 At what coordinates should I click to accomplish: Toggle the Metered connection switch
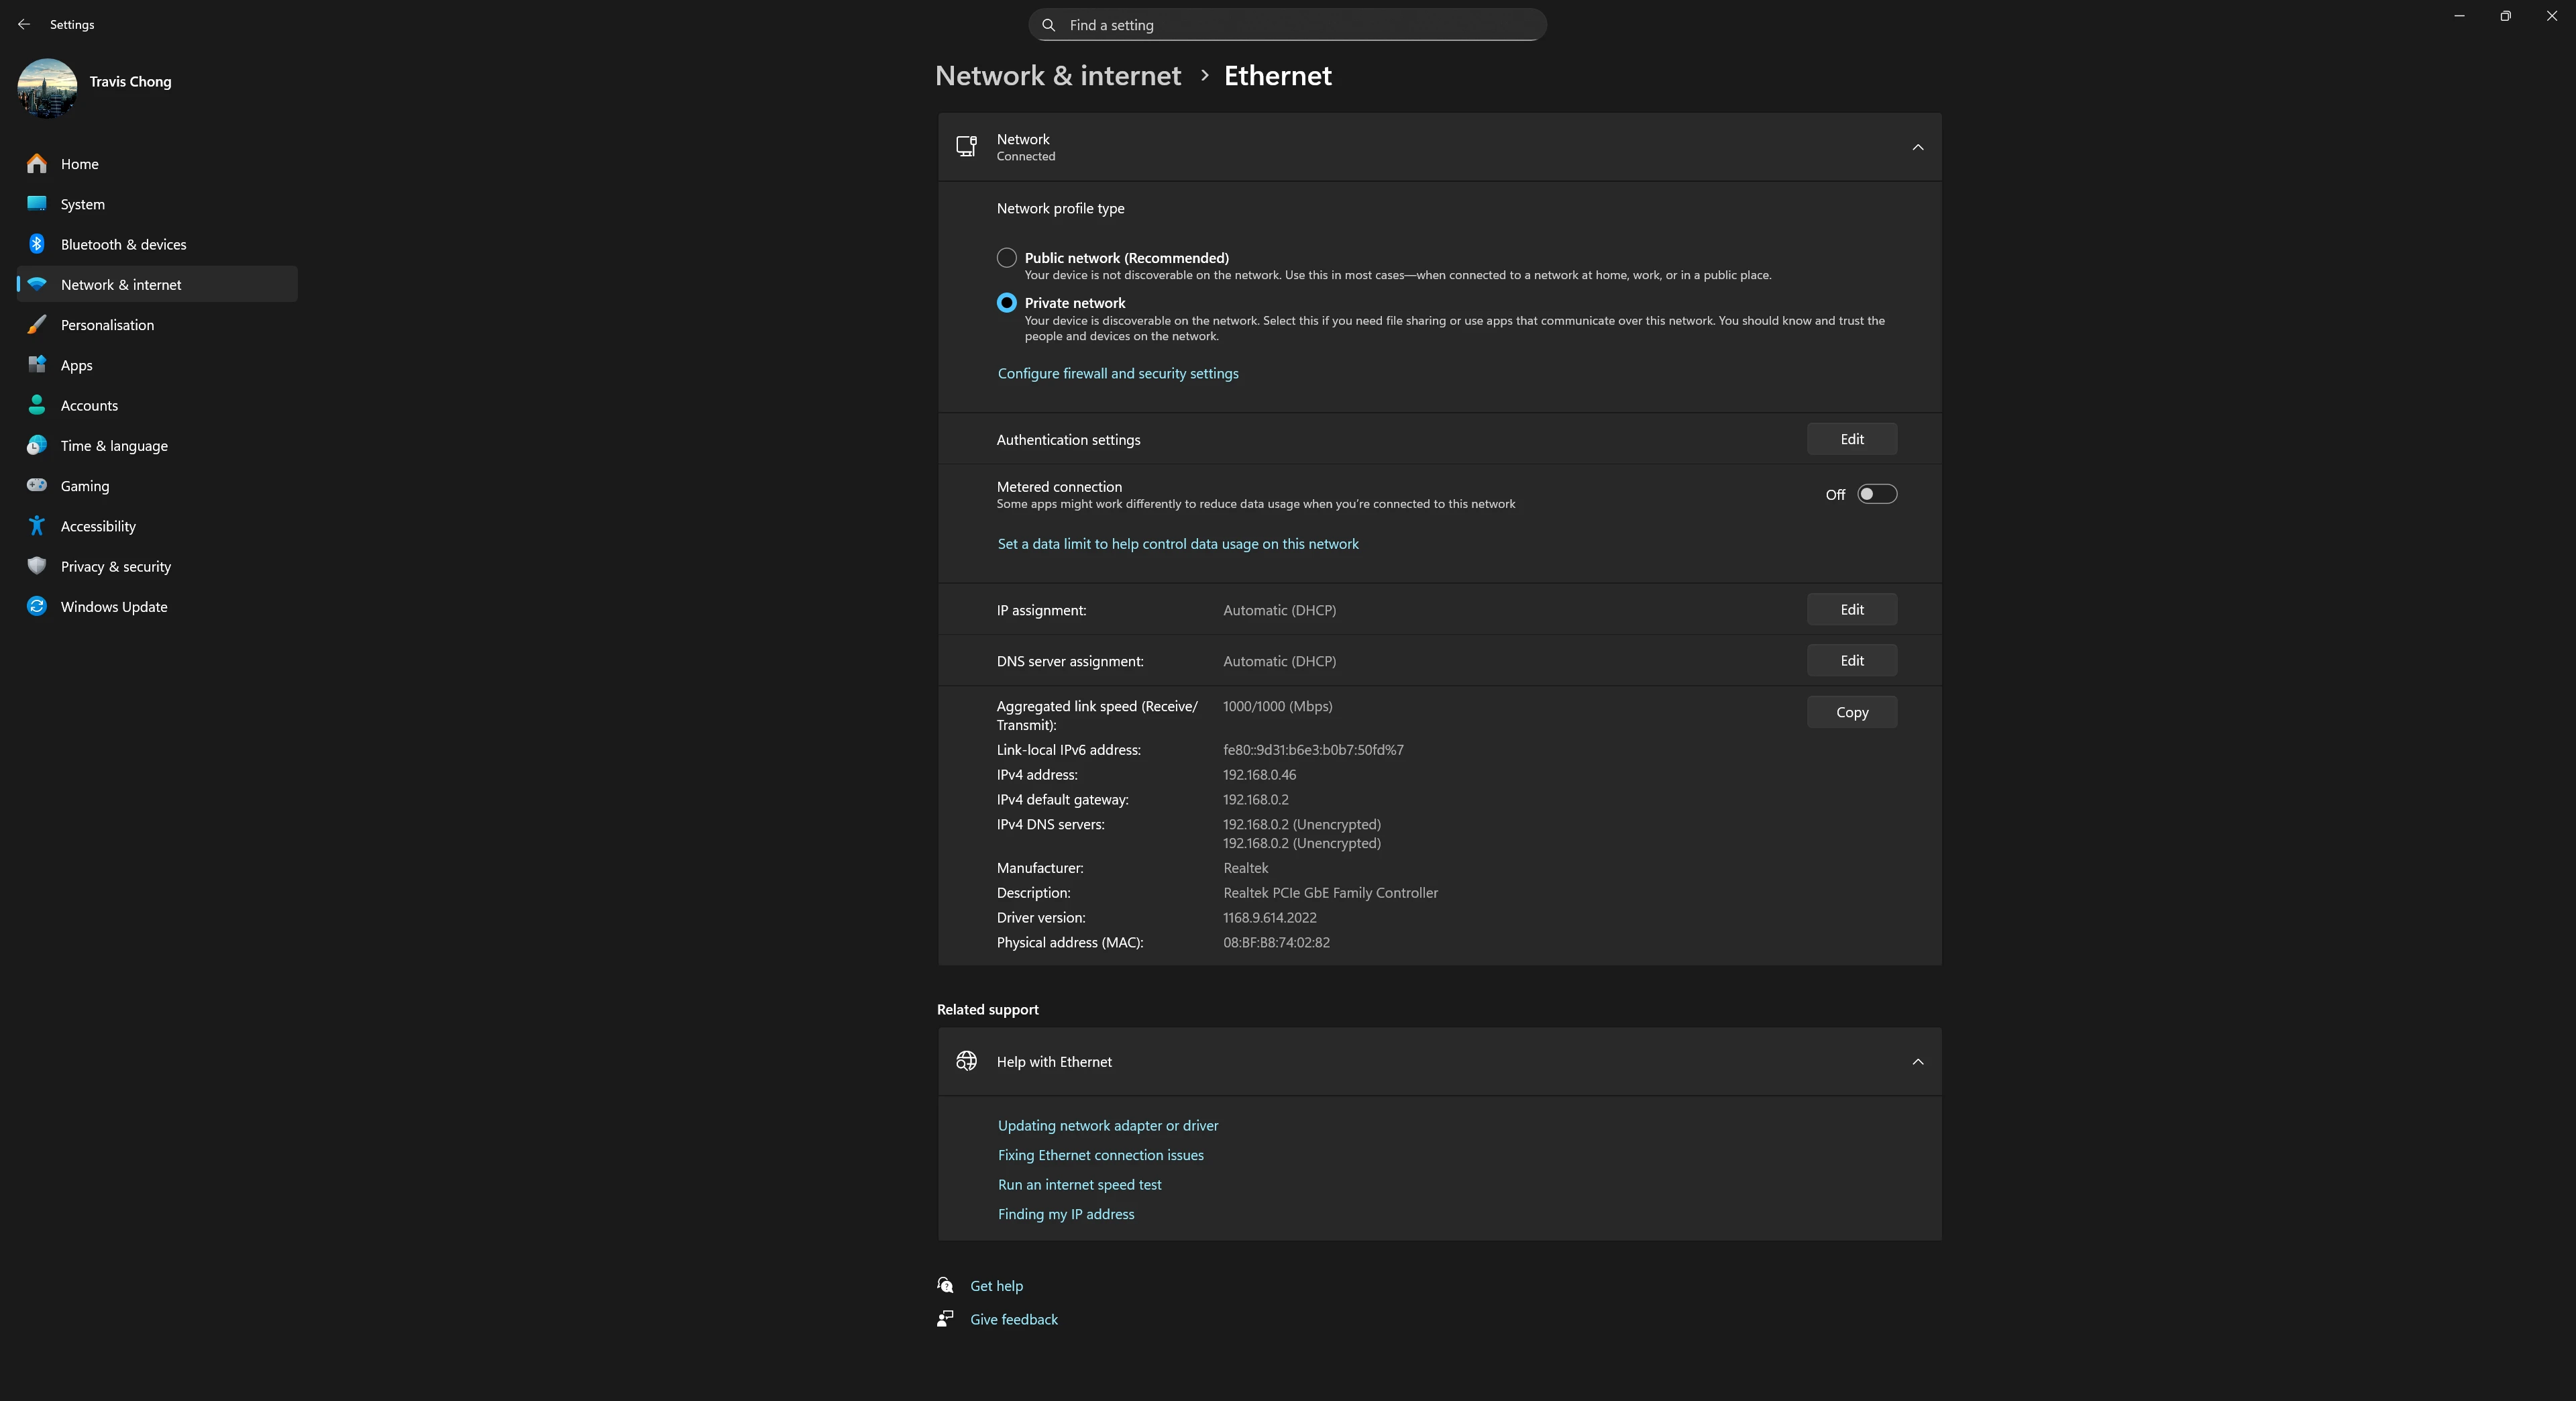(1876, 494)
